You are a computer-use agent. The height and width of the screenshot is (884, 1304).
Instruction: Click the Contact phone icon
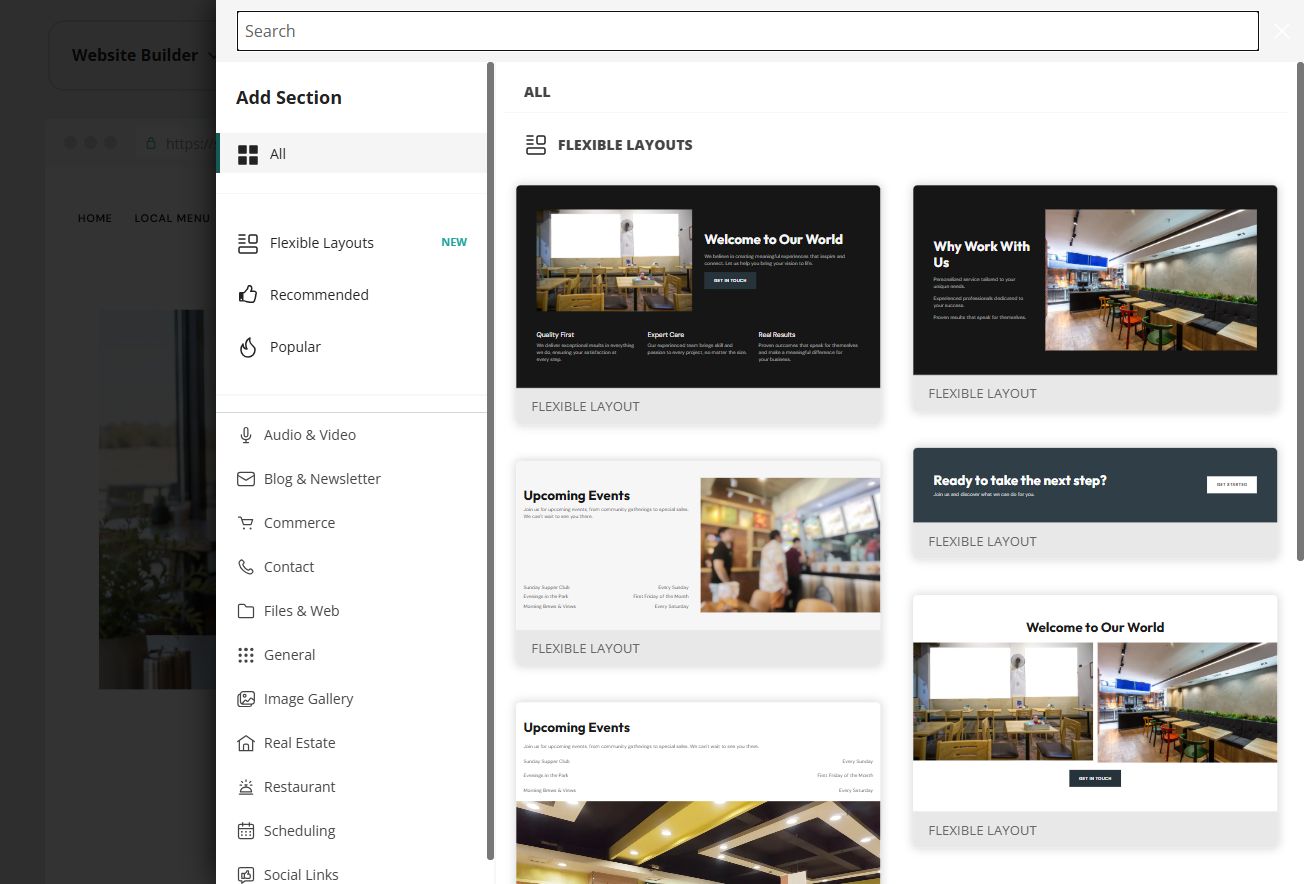pos(246,567)
